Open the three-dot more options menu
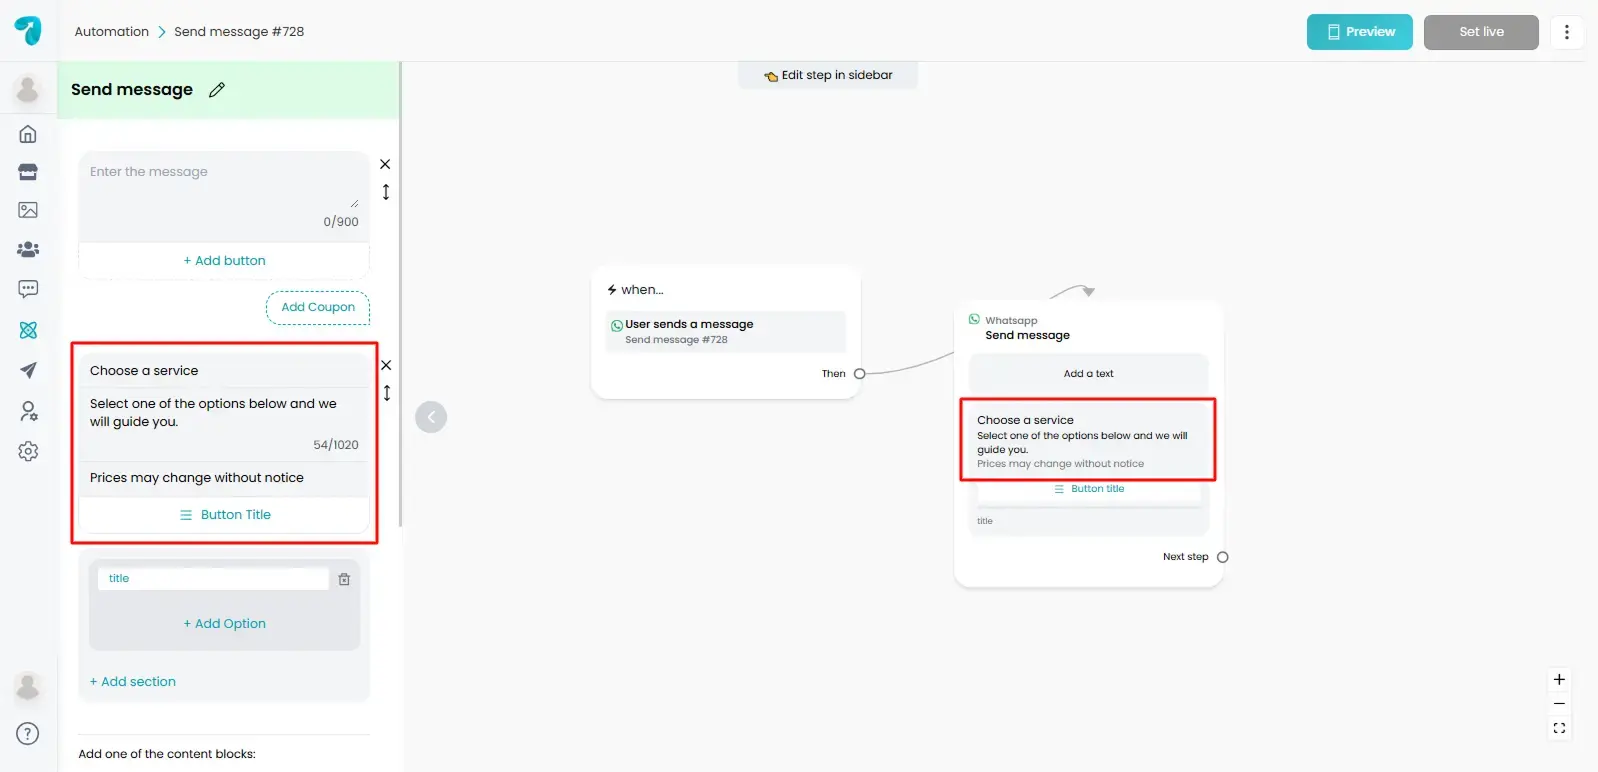Screen dimensions: 1598x772 1566,32
